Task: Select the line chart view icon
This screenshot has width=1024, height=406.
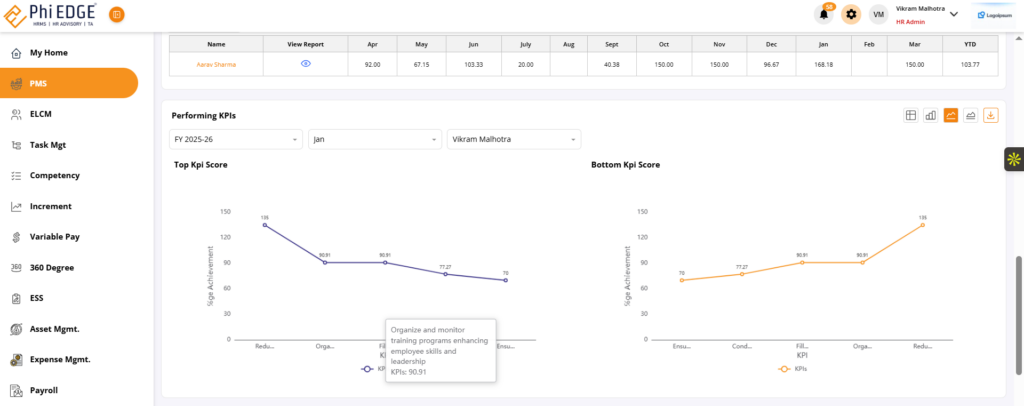Action: [951, 115]
